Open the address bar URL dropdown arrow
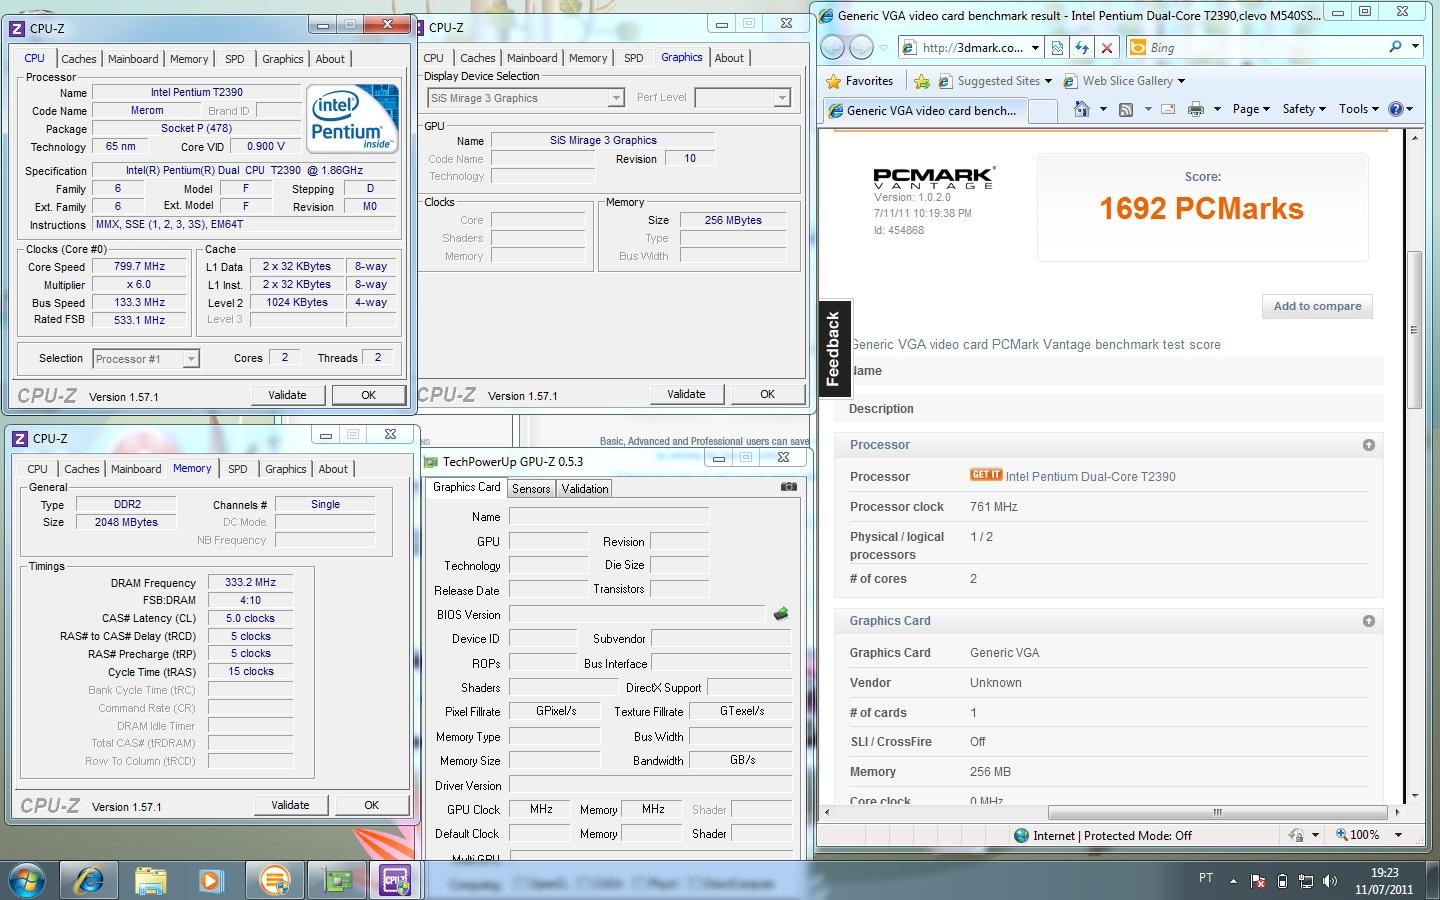Viewport: 1440px width, 900px height. click(1035, 47)
